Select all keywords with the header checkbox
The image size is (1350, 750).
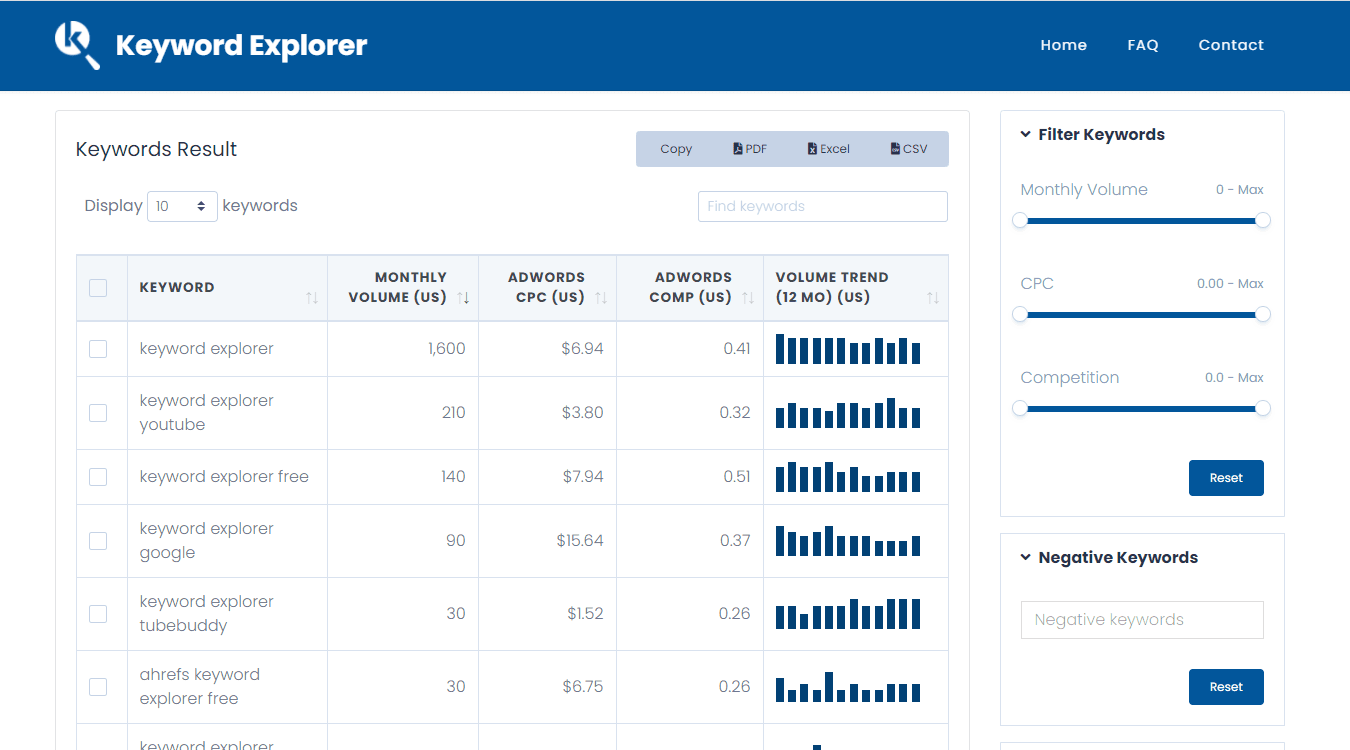(x=98, y=287)
